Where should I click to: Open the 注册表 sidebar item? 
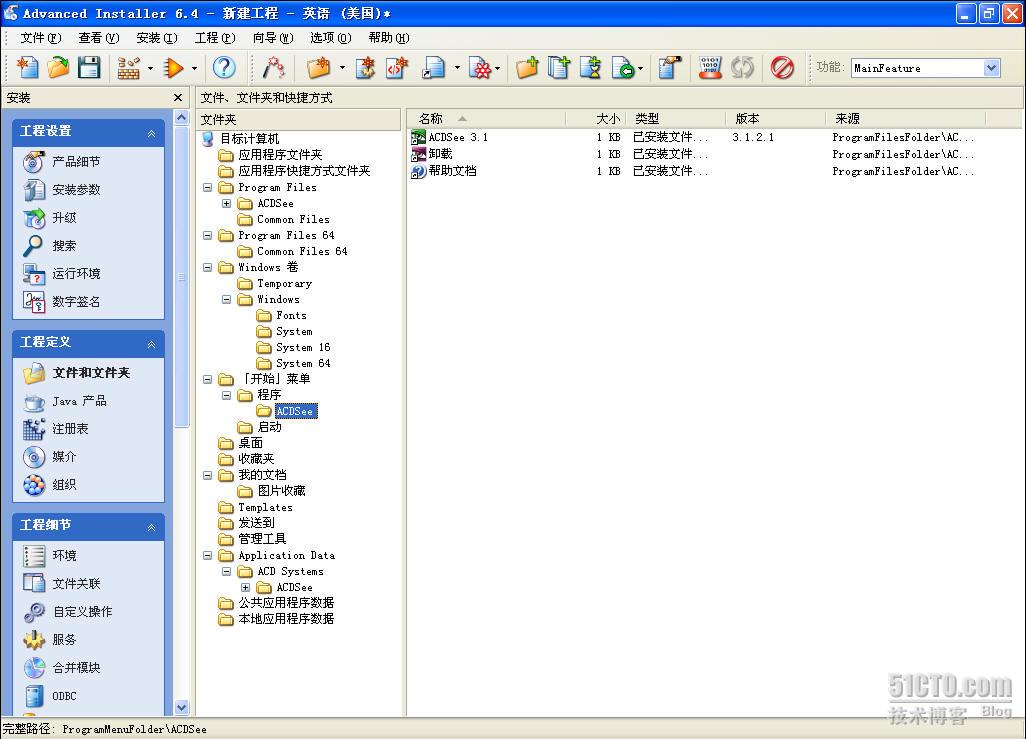click(56, 429)
